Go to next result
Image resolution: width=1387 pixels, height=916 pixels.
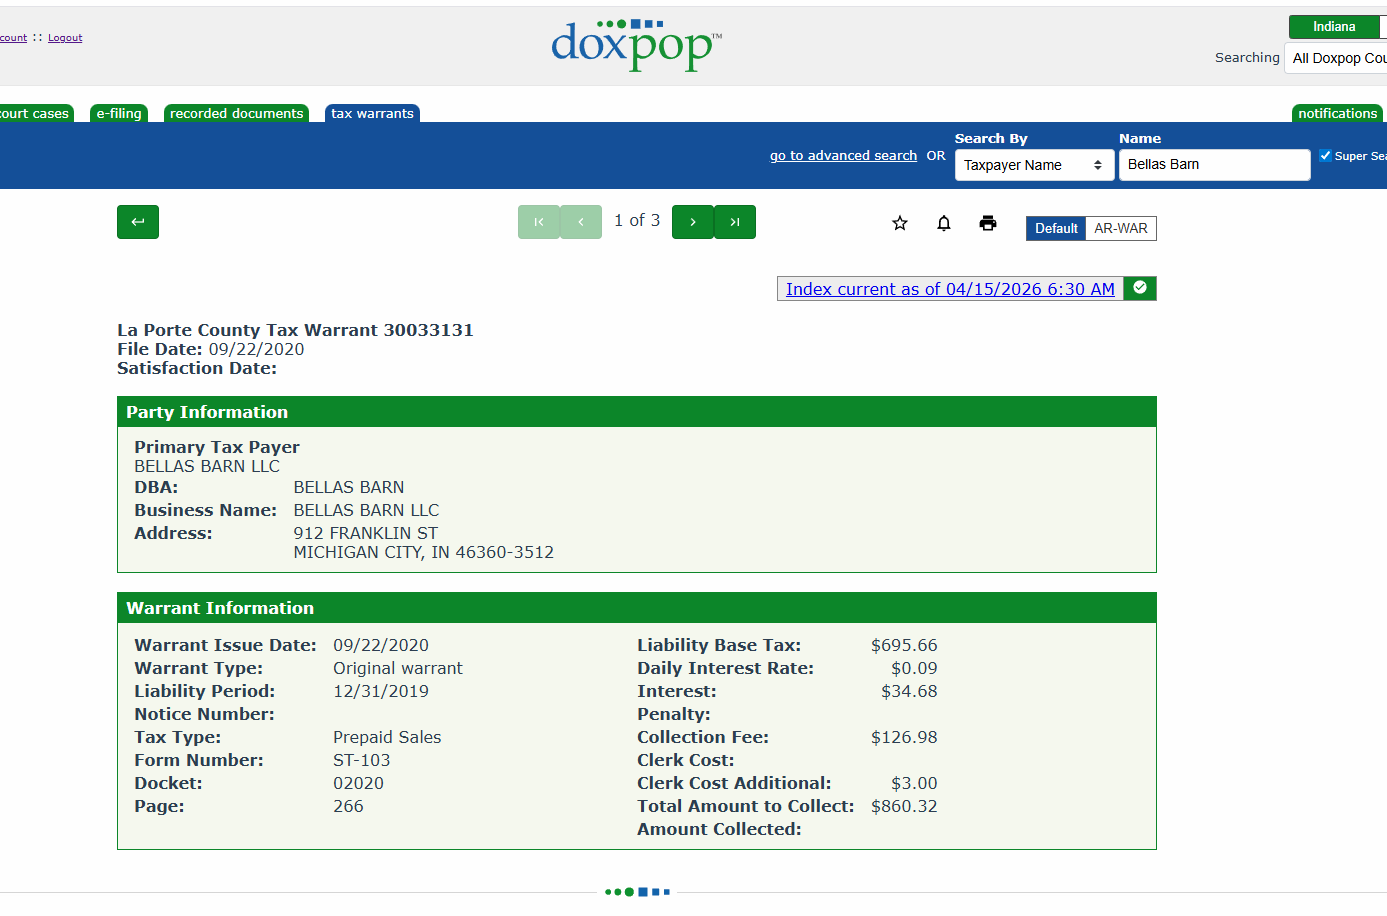pos(693,222)
